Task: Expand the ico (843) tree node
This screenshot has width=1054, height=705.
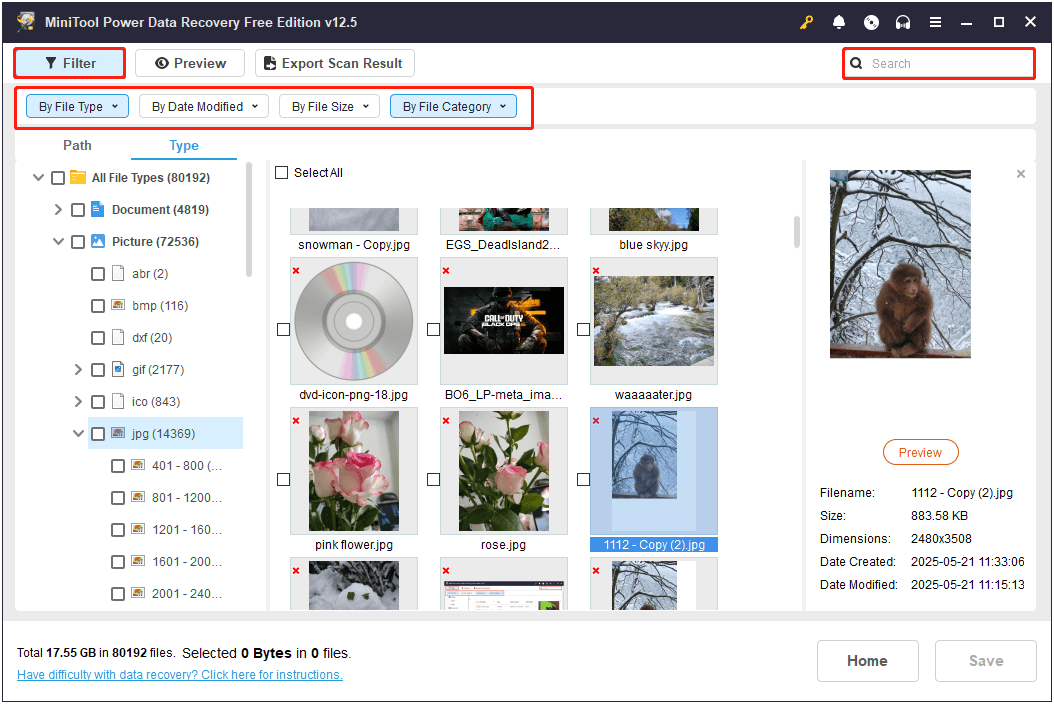Action: [x=78, y=401]
